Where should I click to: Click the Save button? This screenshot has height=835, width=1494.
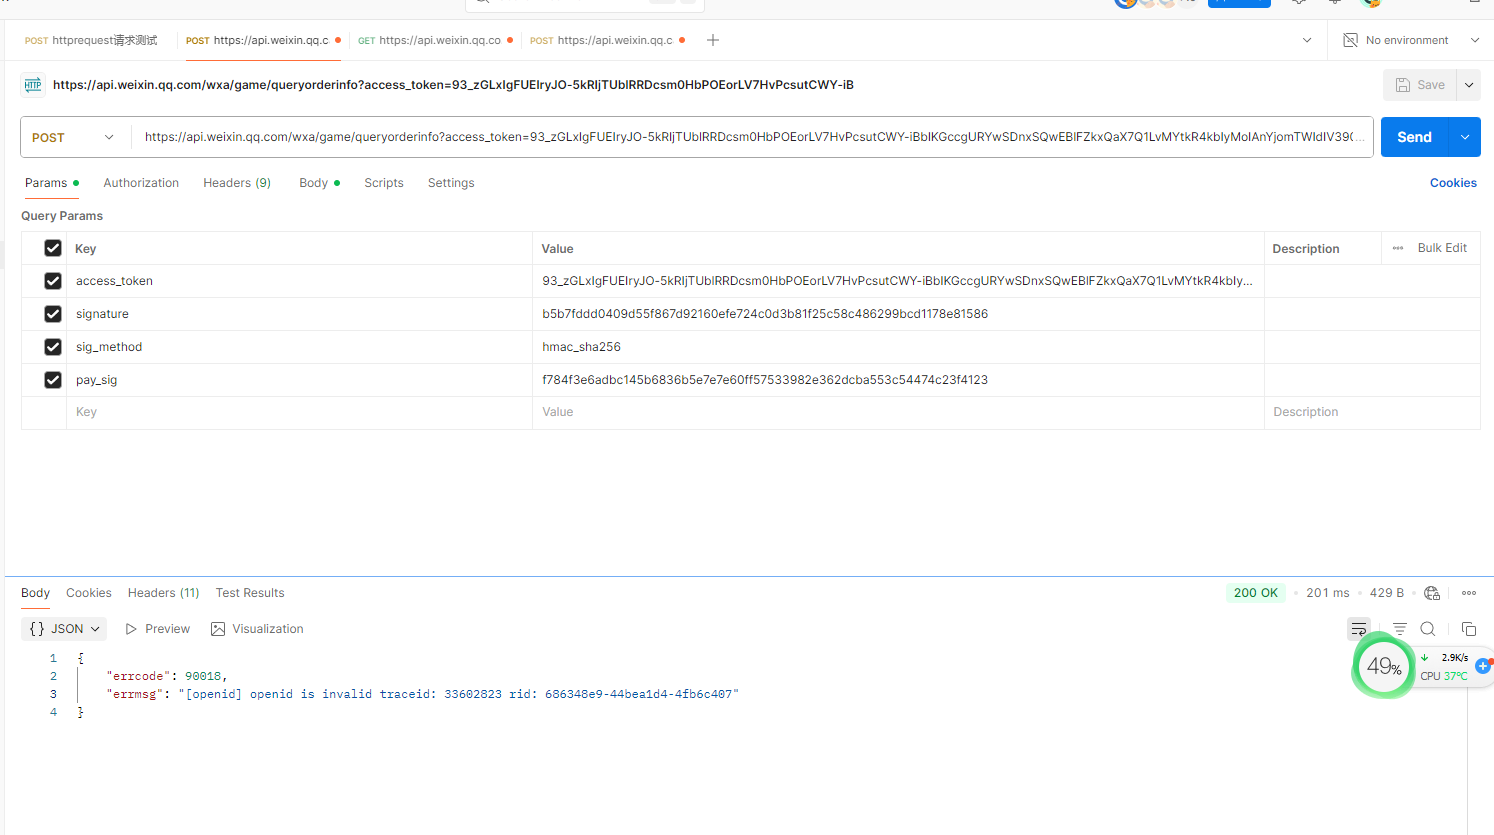[1420, 85]
